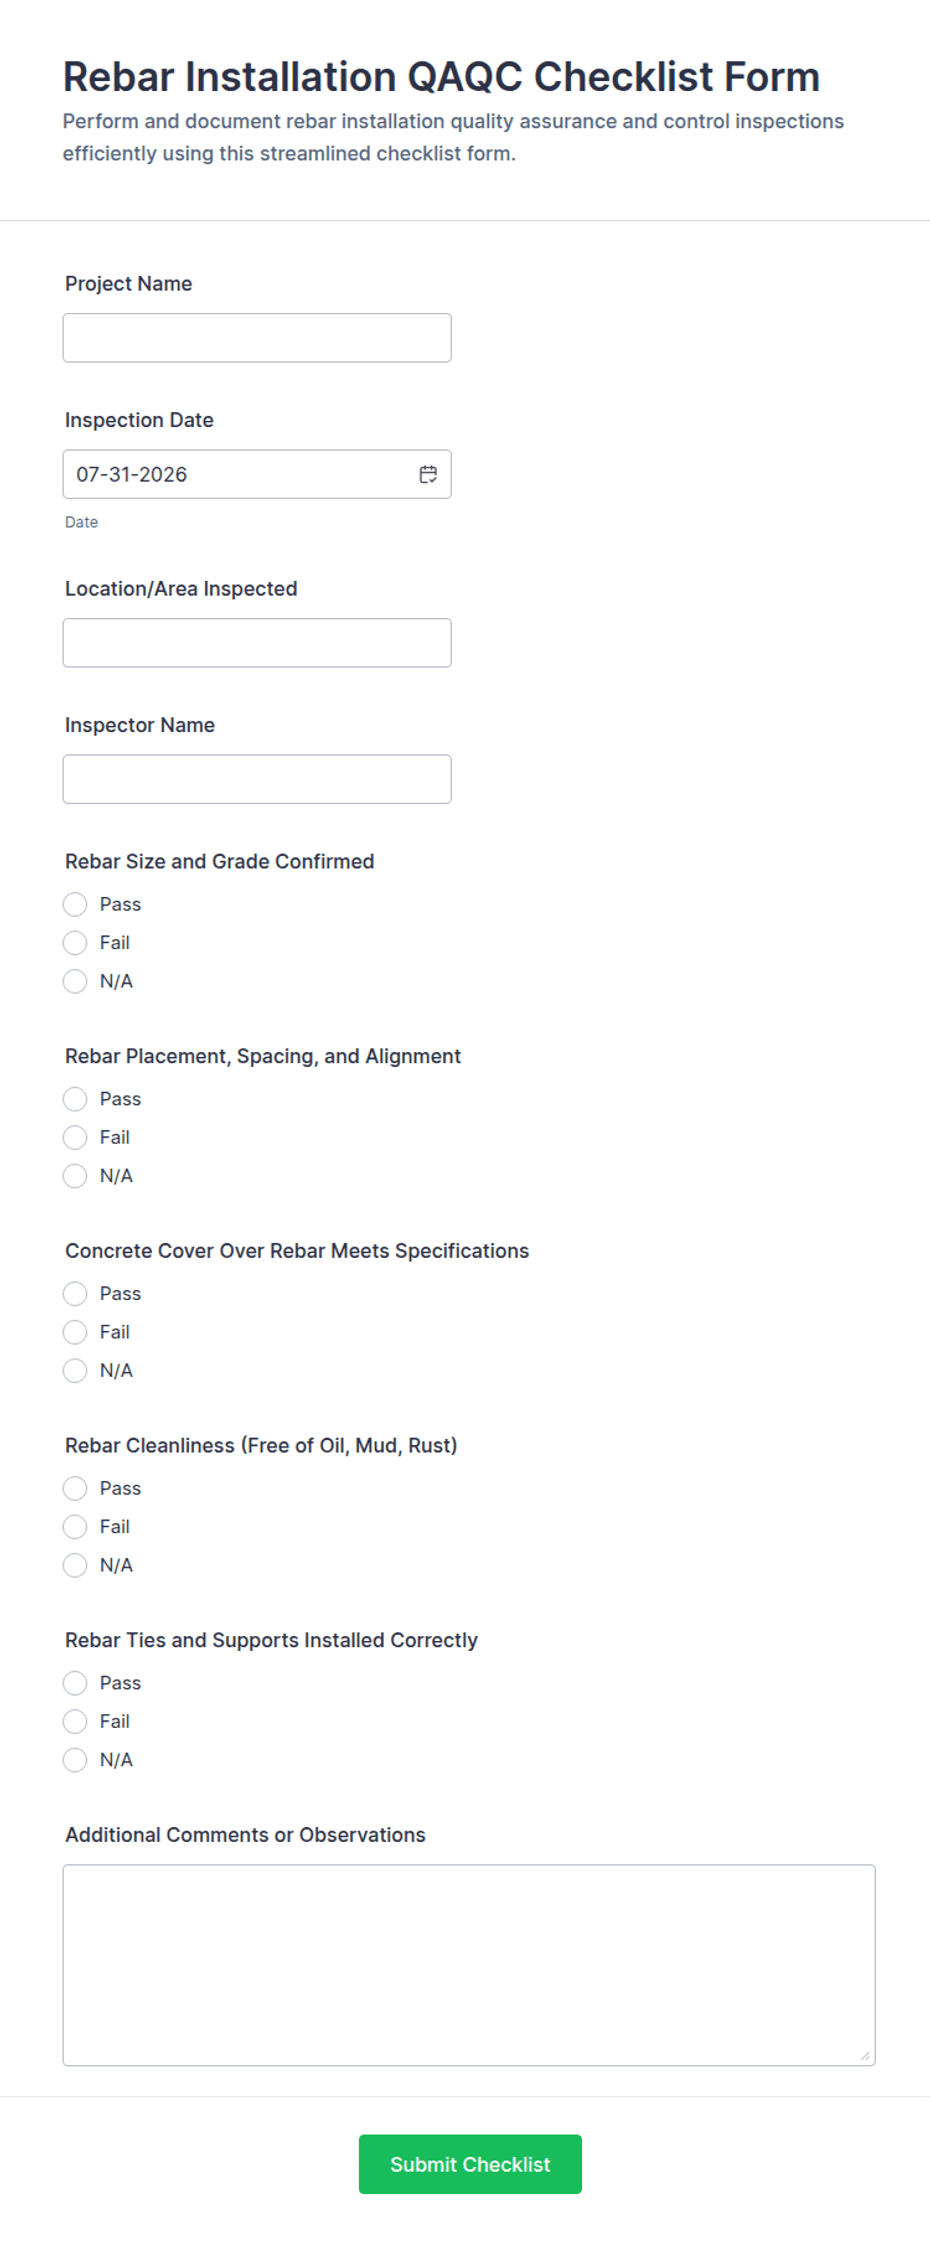Focus the Inspection Date field
Viewport: 930px width, 2243px height.
(x=257, y=474)
